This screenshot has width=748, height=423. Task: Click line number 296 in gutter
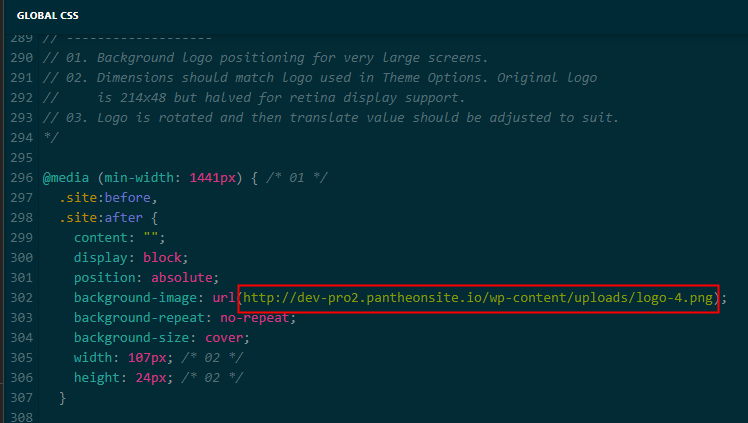(21, 178)
